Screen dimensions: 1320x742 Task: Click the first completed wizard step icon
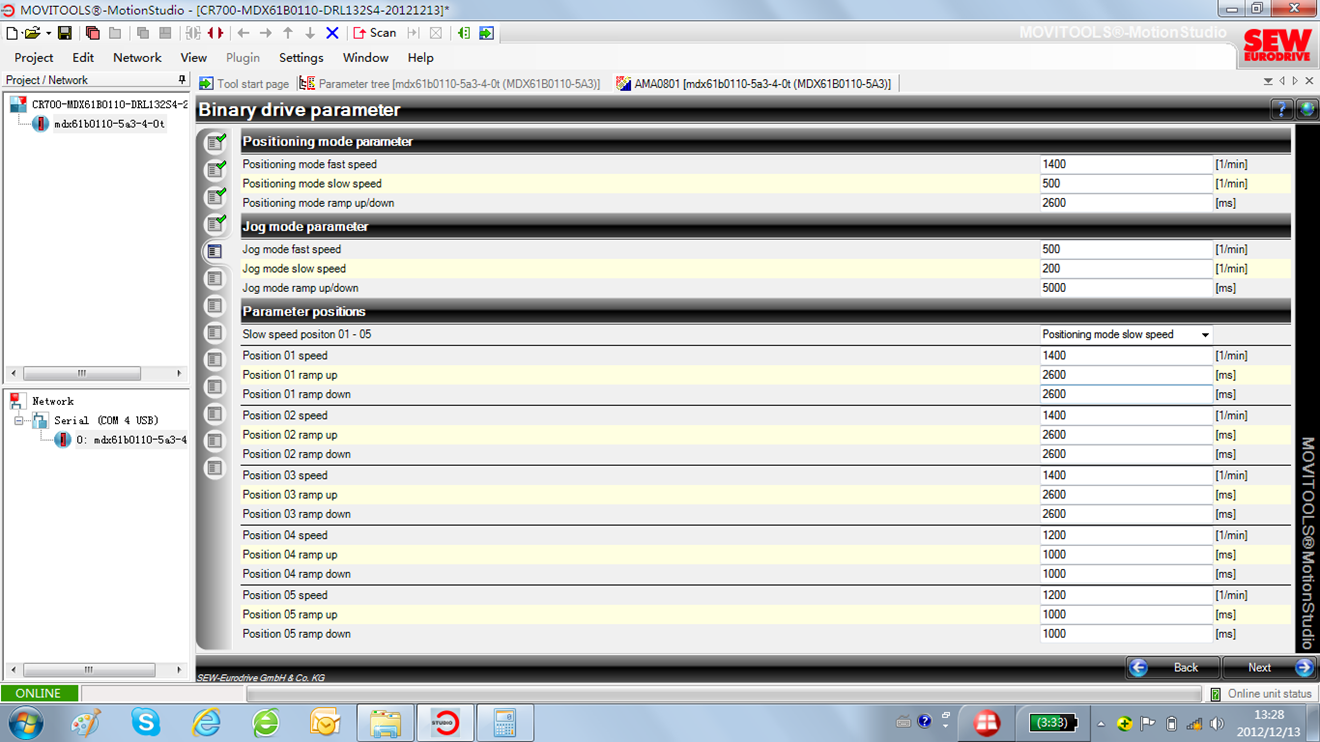214,143
